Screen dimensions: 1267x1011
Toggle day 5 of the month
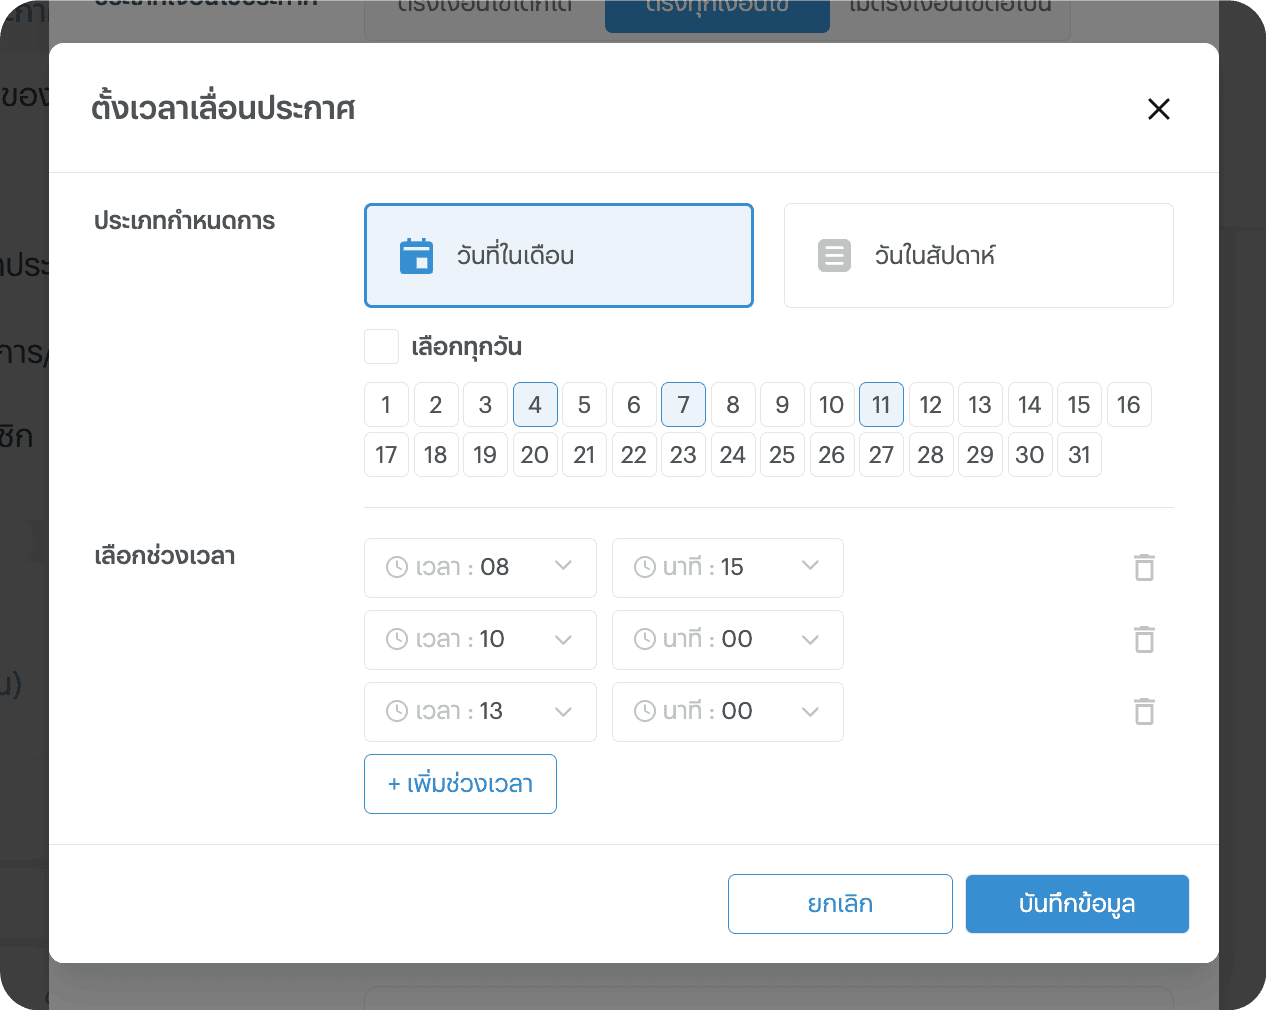[x=585, y=405]
